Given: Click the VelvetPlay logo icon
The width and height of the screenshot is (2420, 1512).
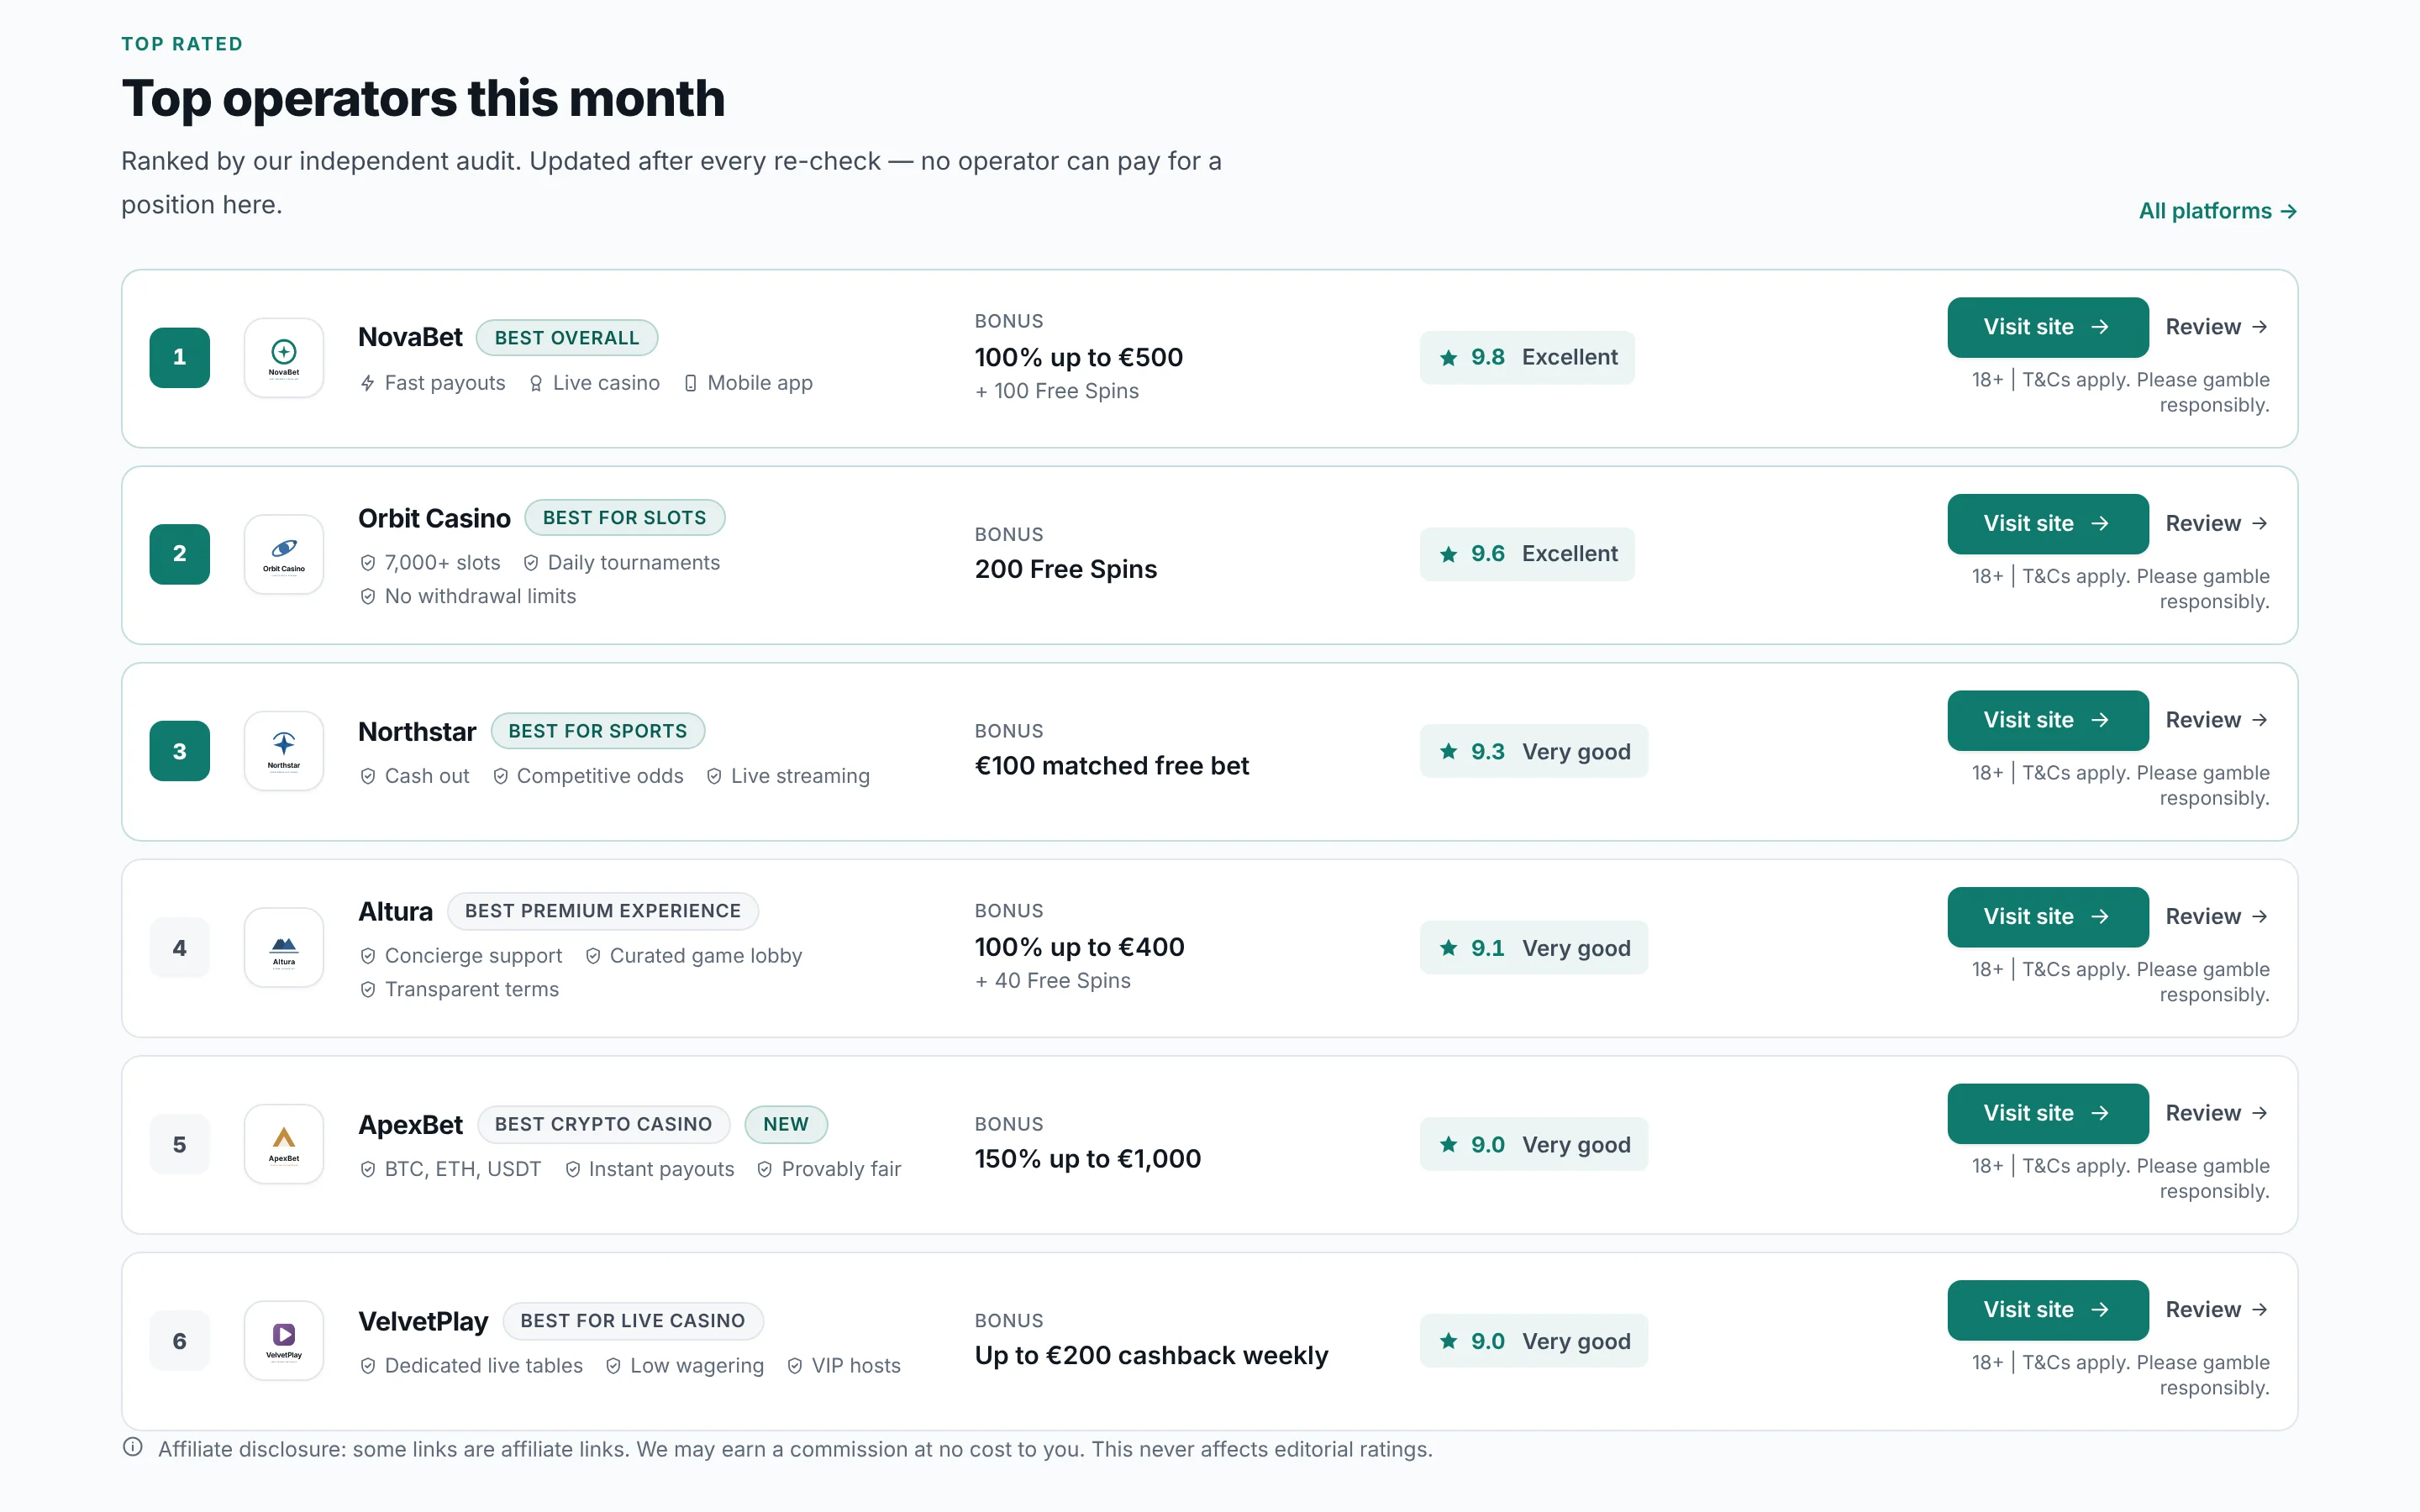Looking at the screenshot, I should [x=284, y=1341].
